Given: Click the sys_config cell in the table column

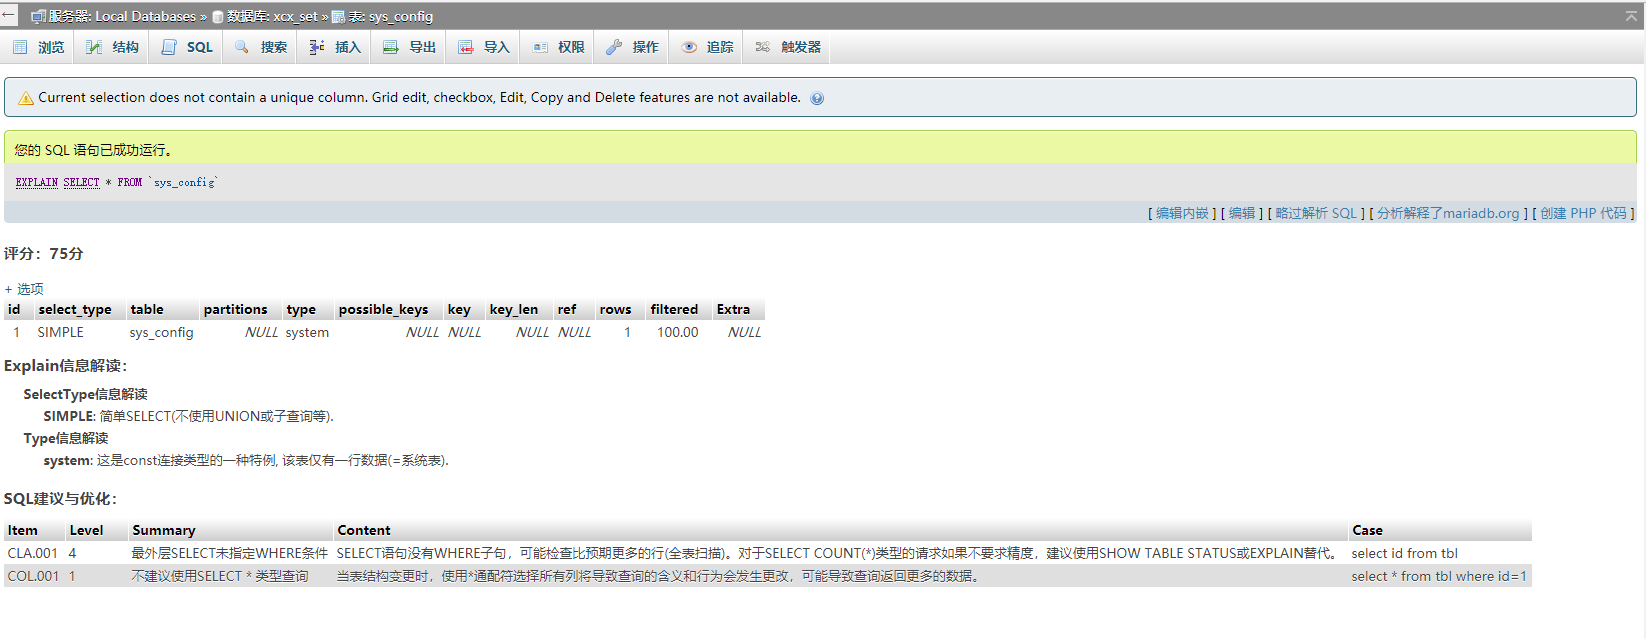Looking at the screenshot, I should 161,332.
